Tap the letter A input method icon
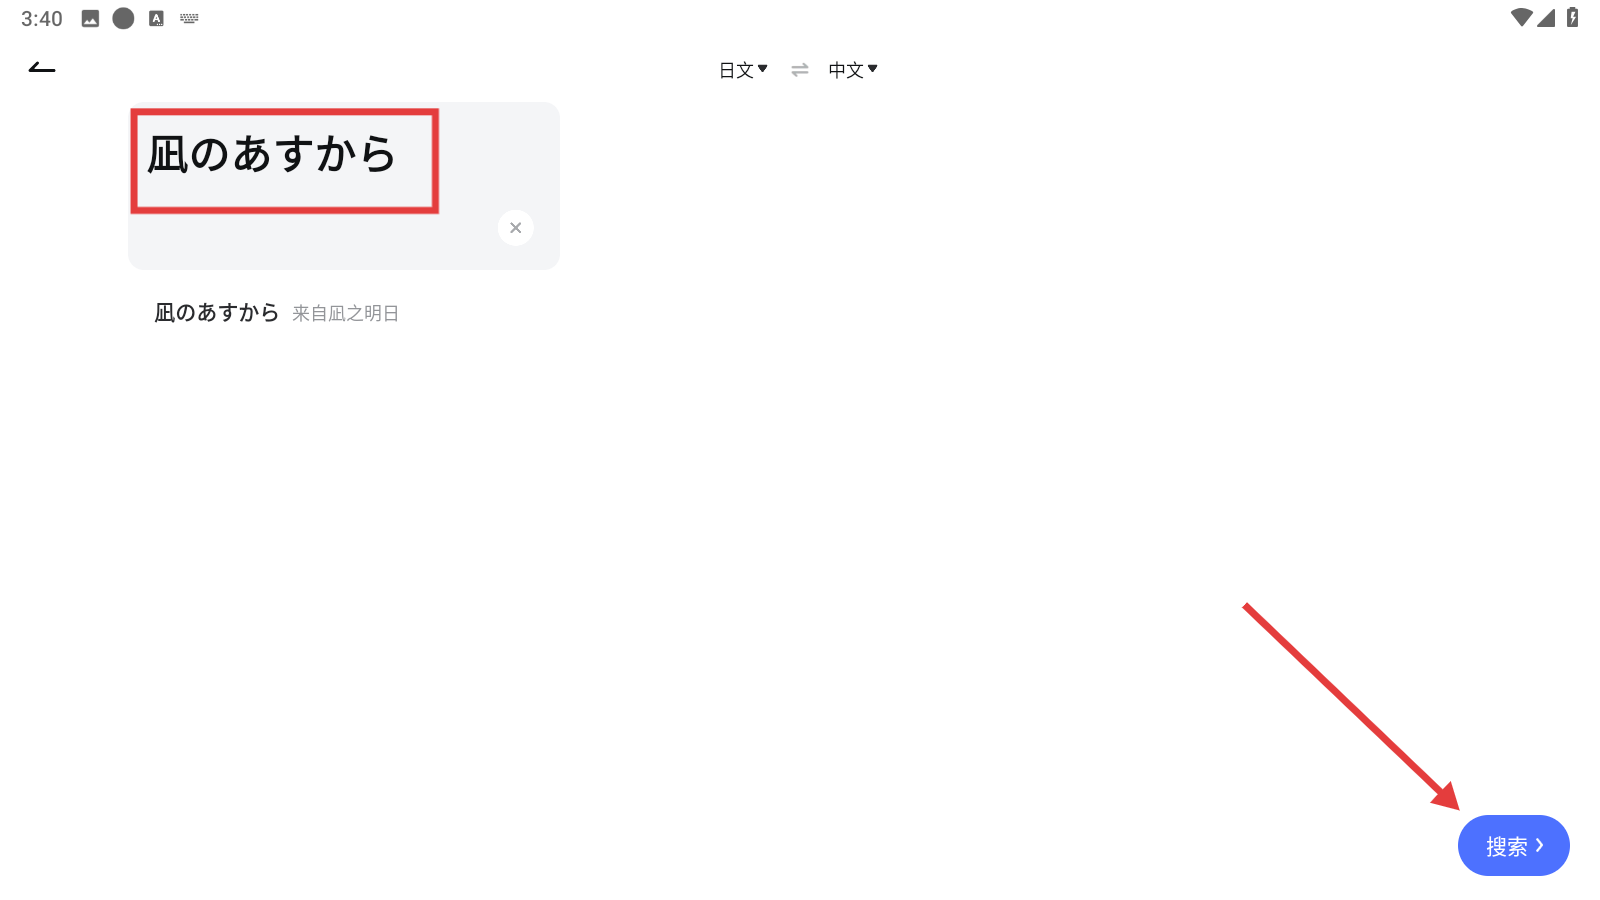This screenshot has width=1600, height=900. tap(156, 18)
